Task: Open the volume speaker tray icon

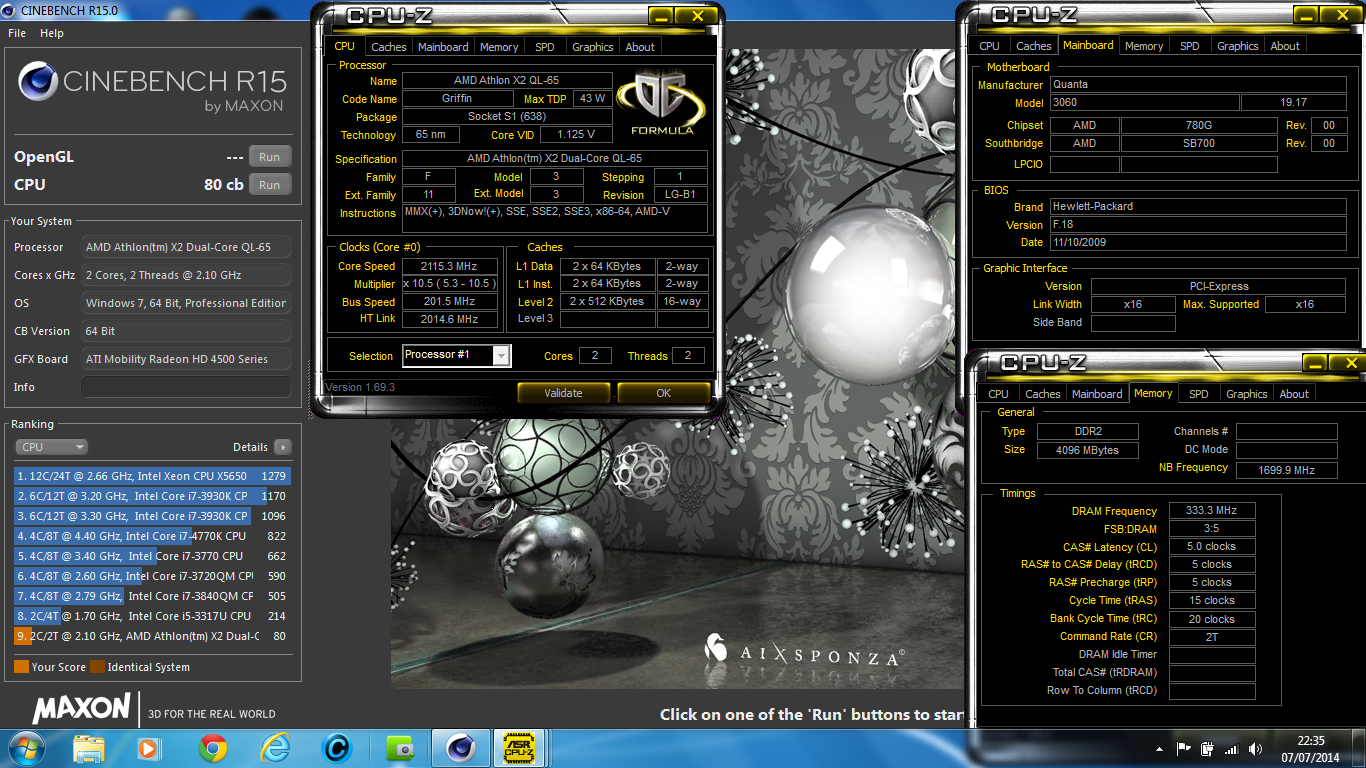Action: click(1253, 749)
